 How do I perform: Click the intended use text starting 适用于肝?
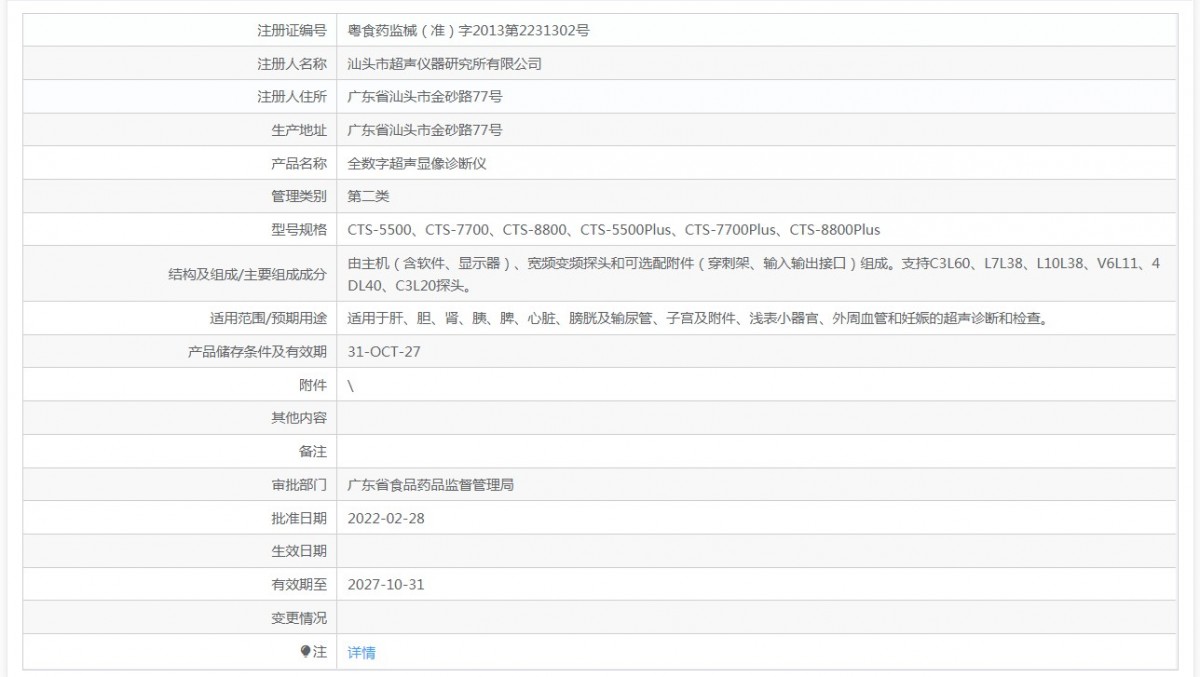(697, 318)
